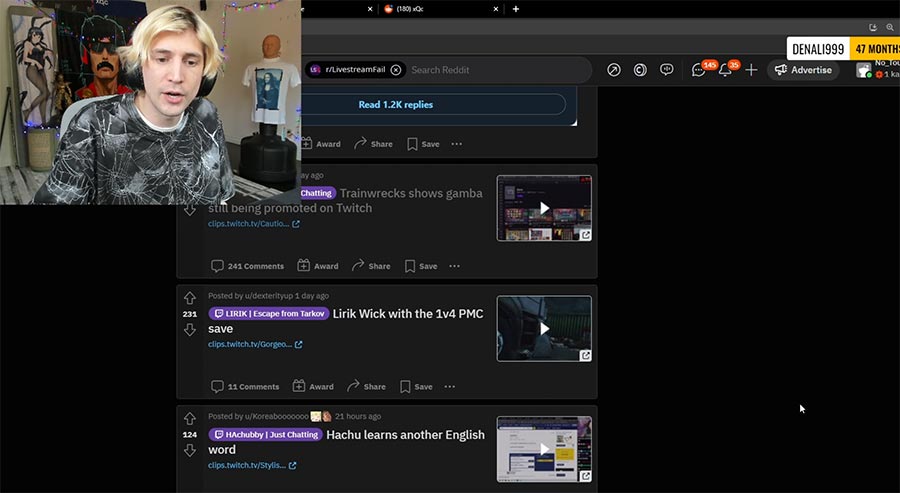Downvote the Trainwrecks gamba post

click(x=189, y=210)
